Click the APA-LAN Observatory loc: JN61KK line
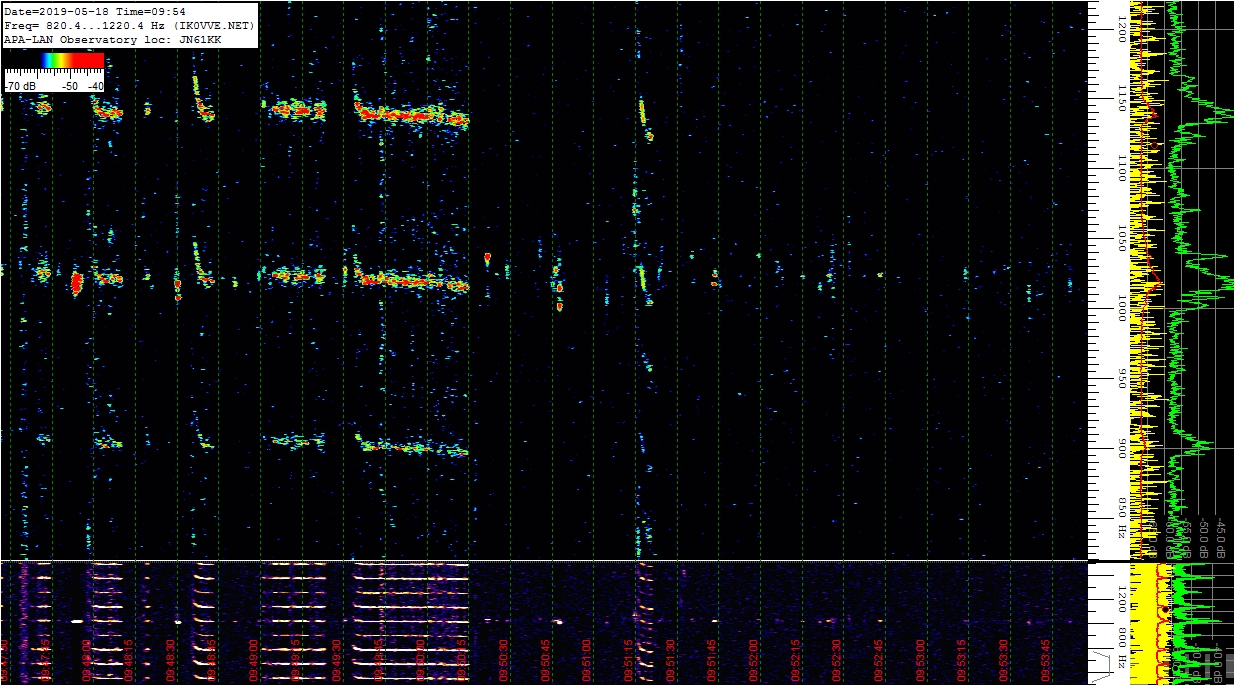The image size is (1235, 686). coord(113,39)
